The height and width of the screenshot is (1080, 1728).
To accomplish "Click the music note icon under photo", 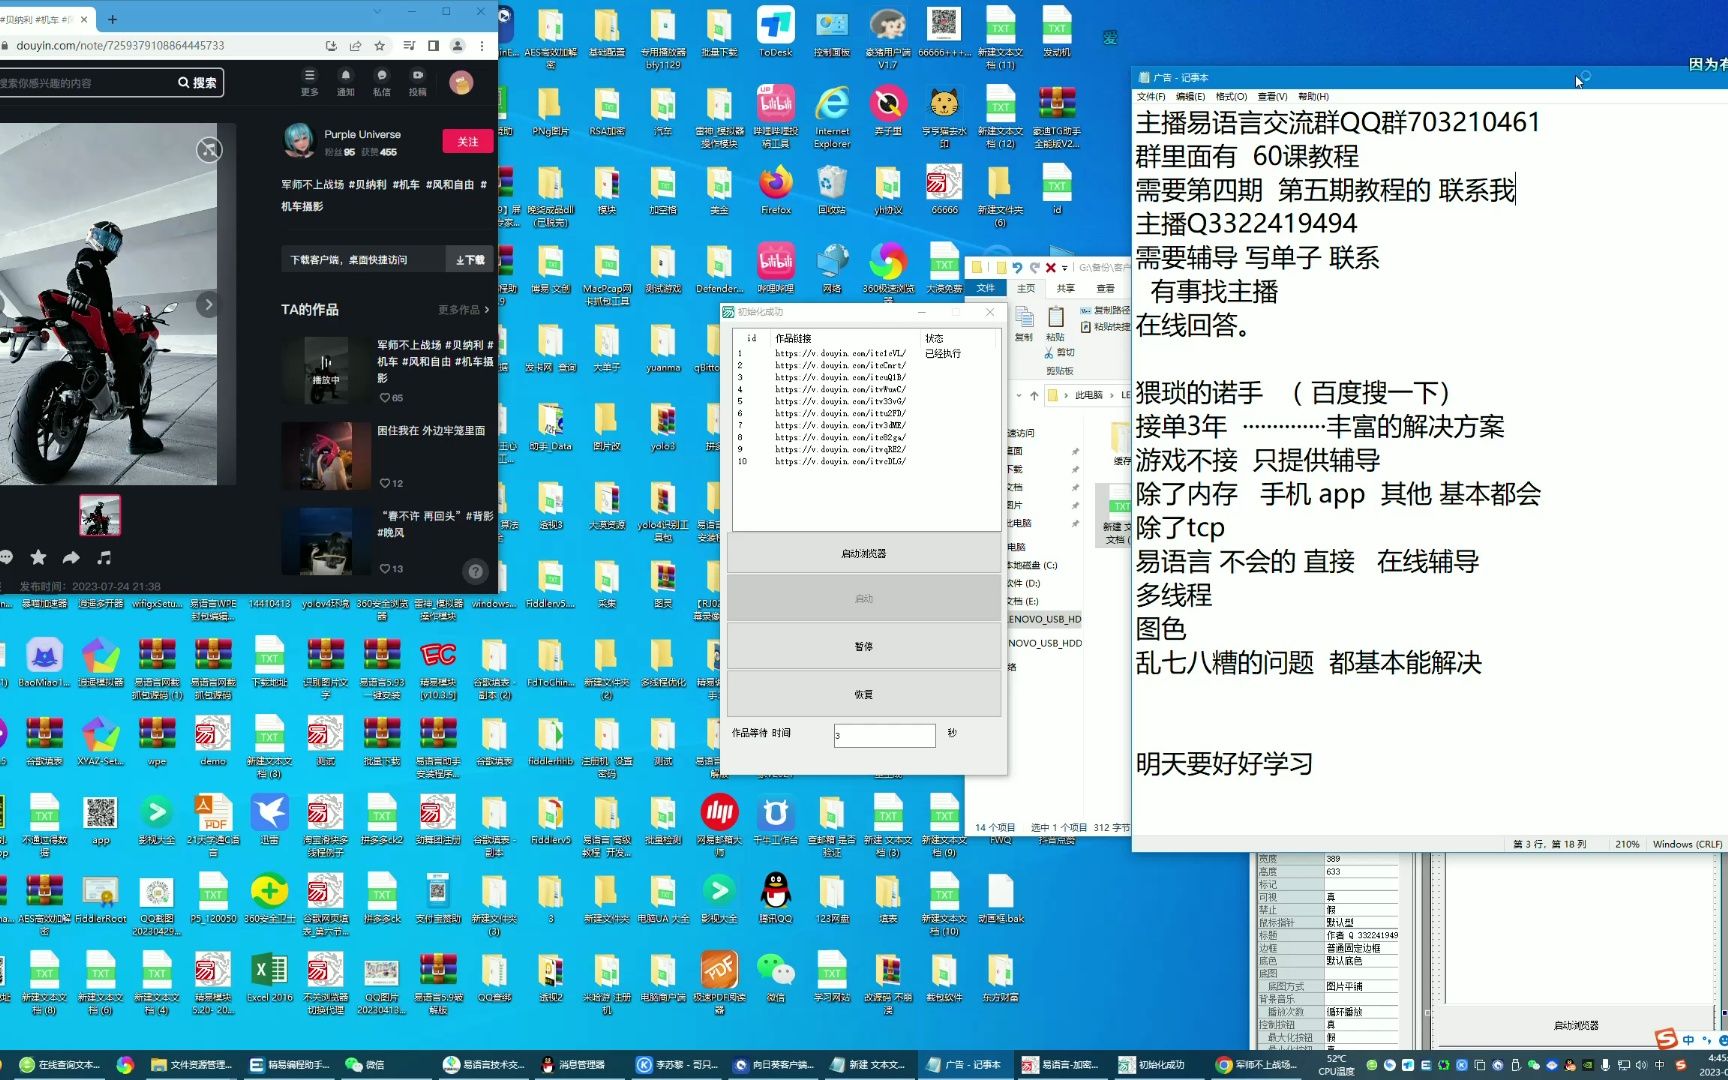I will [104, 557].
